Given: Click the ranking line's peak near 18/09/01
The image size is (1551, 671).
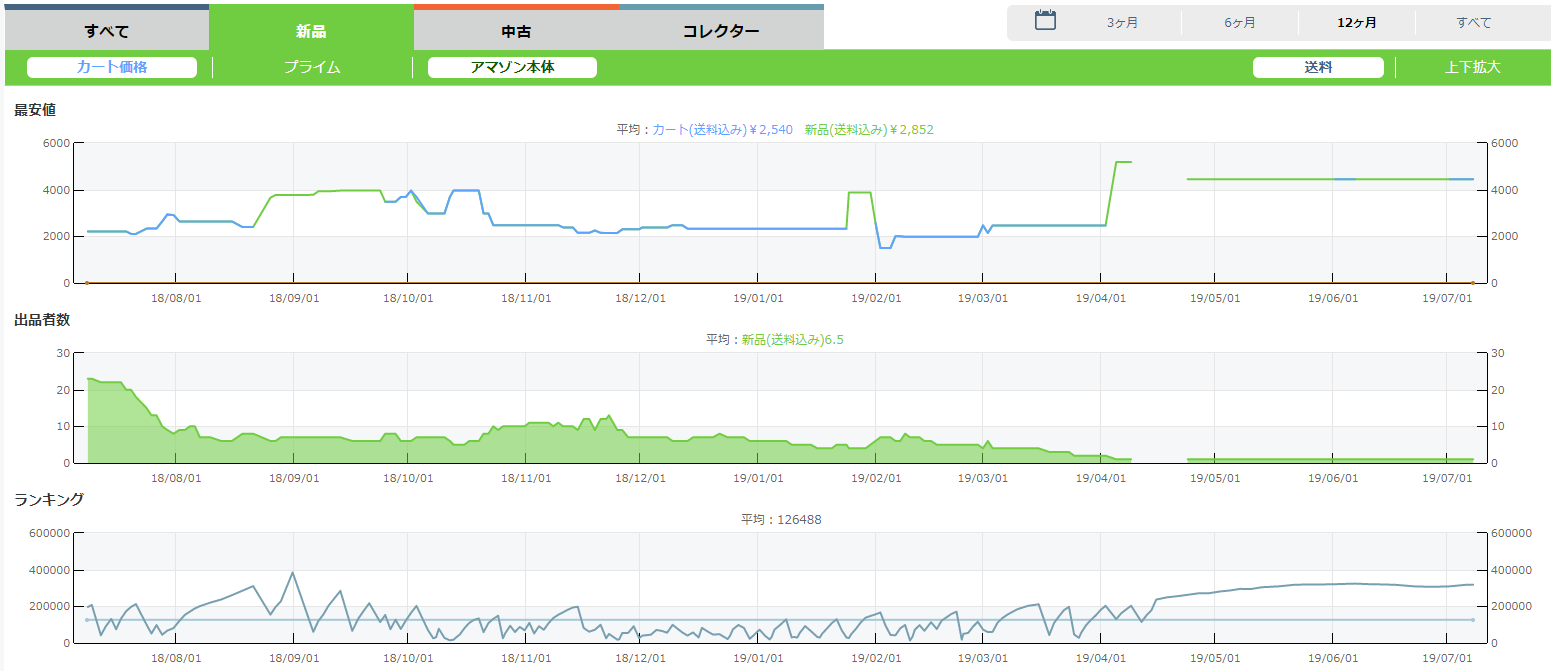Looking at the screenshot, I should [292, 573].
